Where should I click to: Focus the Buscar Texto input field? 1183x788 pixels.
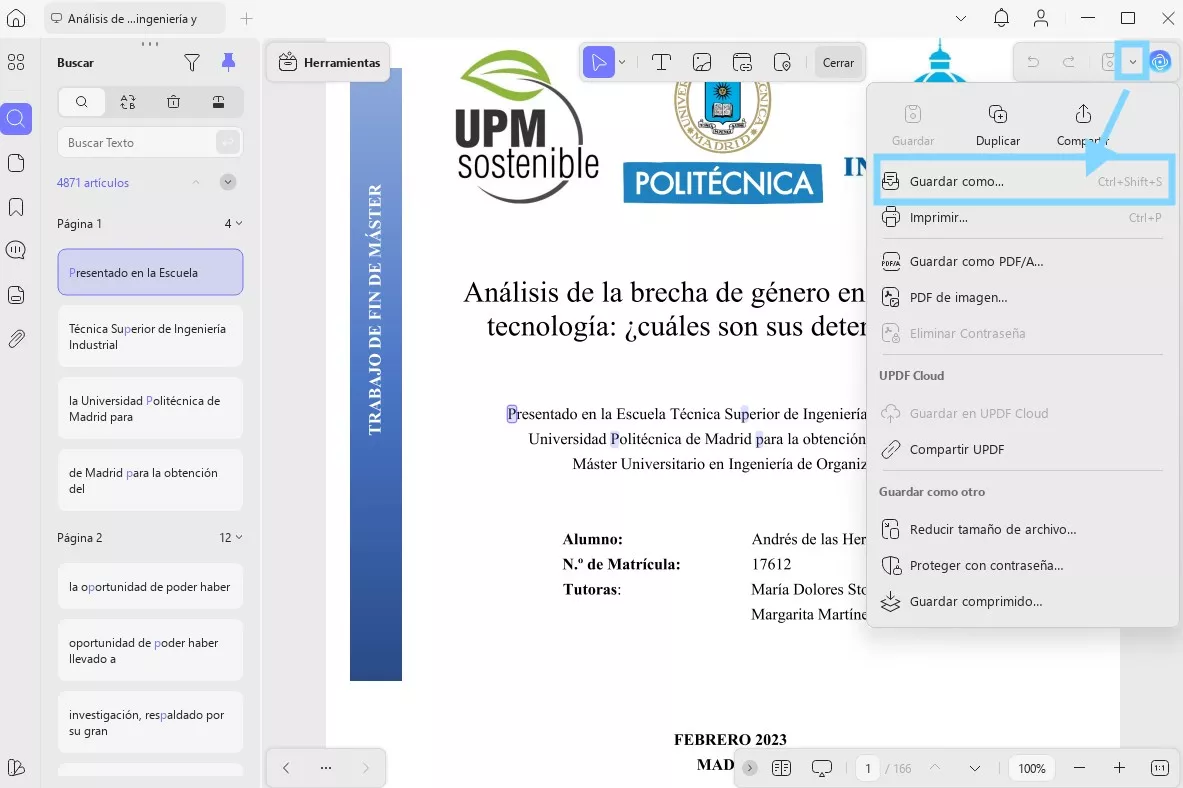149,143
